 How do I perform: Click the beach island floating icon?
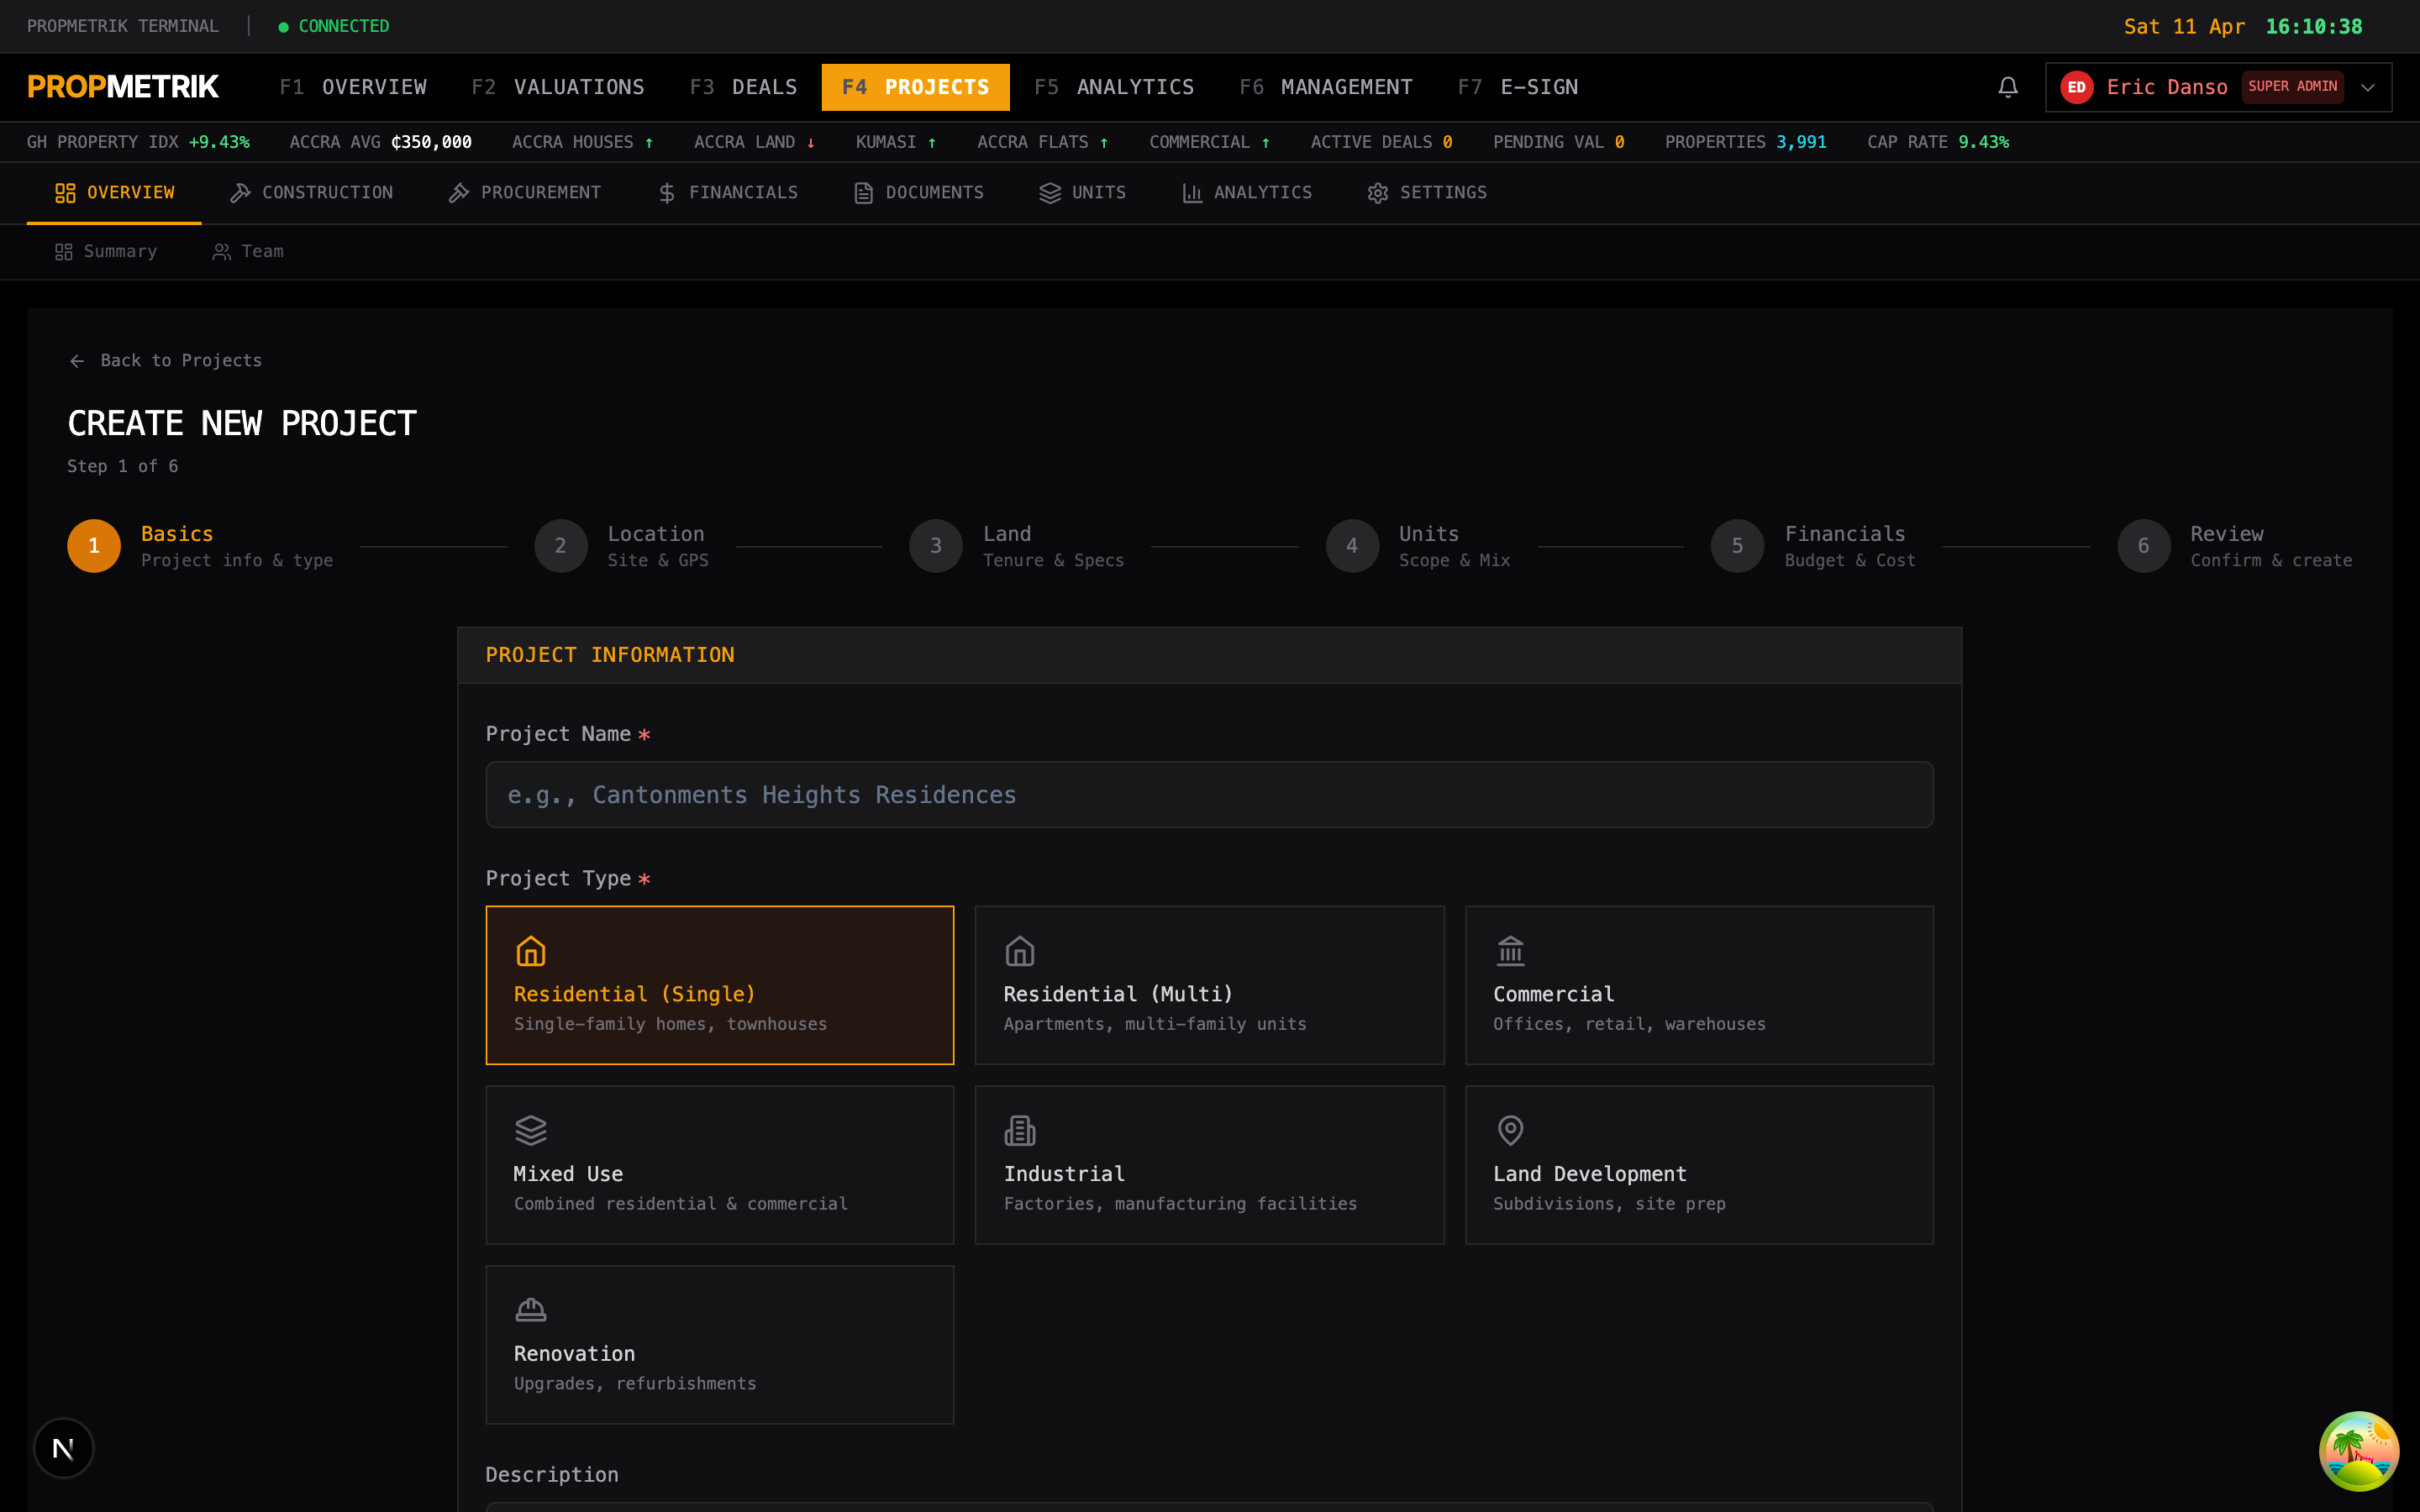tap(2358, 1450)
